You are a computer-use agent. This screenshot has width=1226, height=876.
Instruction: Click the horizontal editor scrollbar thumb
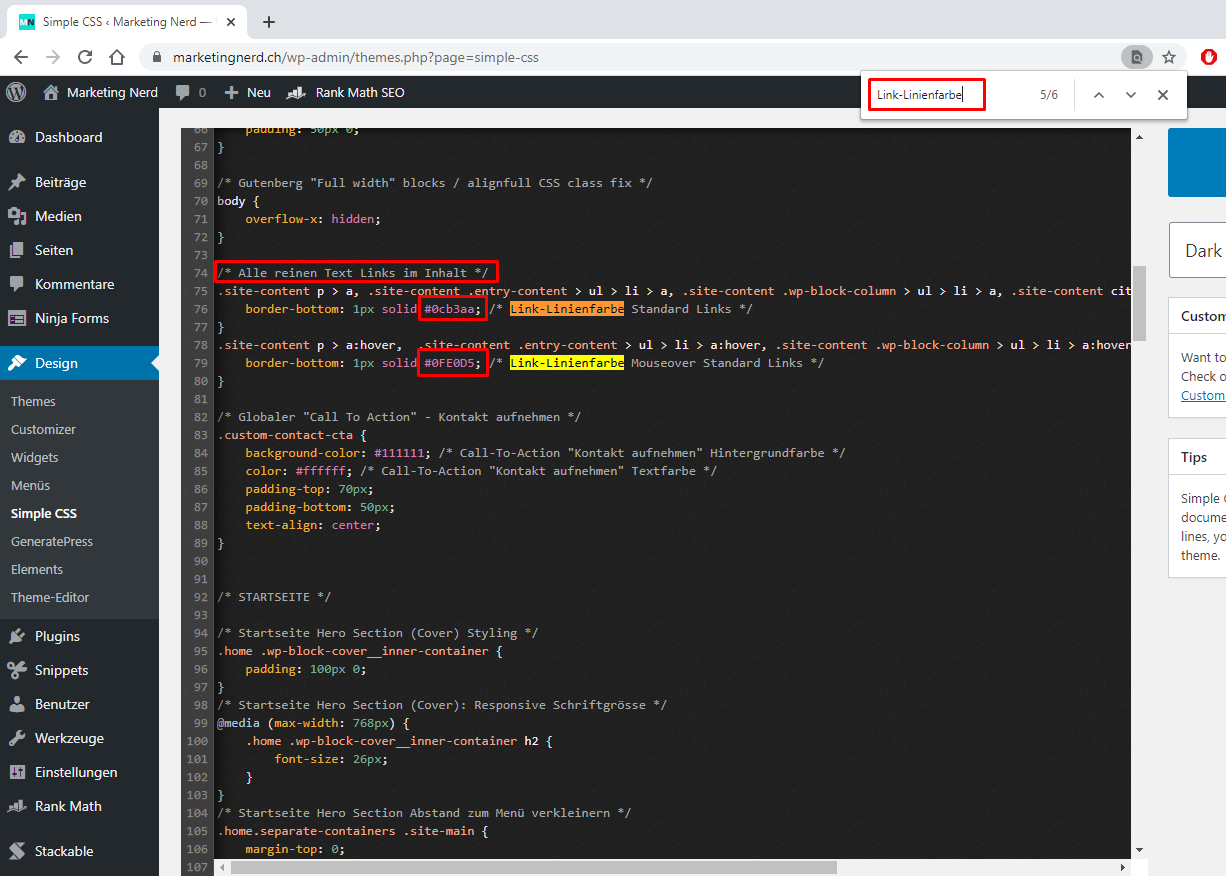533,867
